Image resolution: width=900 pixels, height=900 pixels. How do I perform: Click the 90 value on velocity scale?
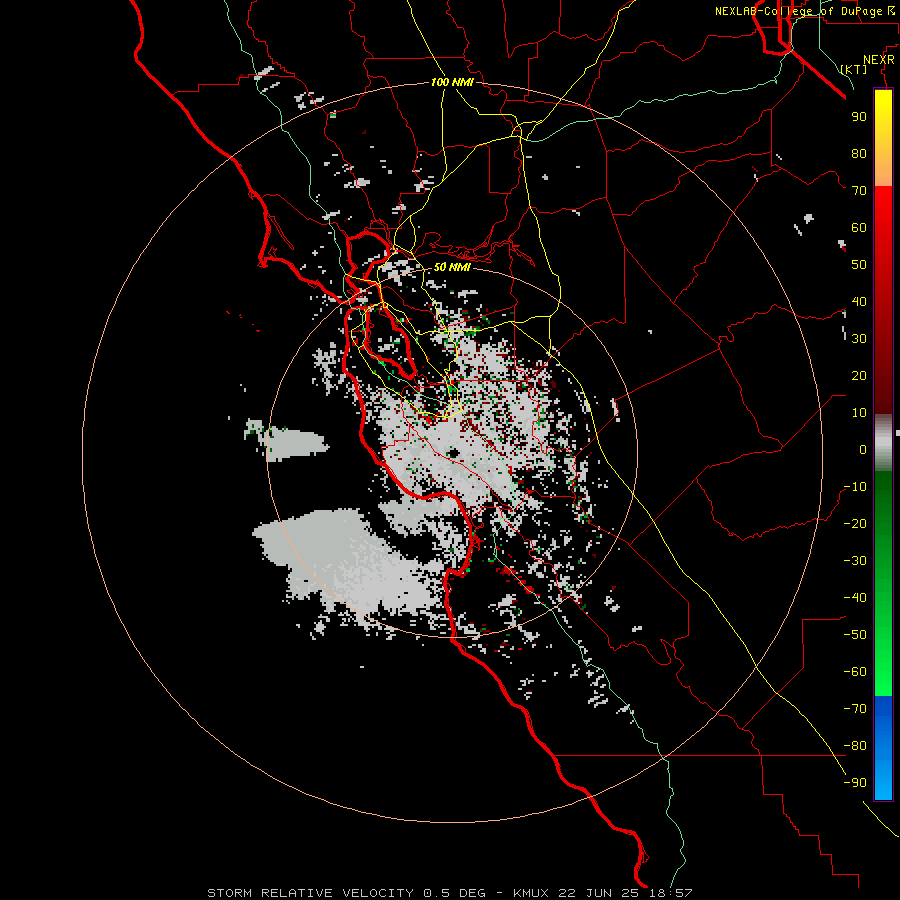[x=859, y=117]
